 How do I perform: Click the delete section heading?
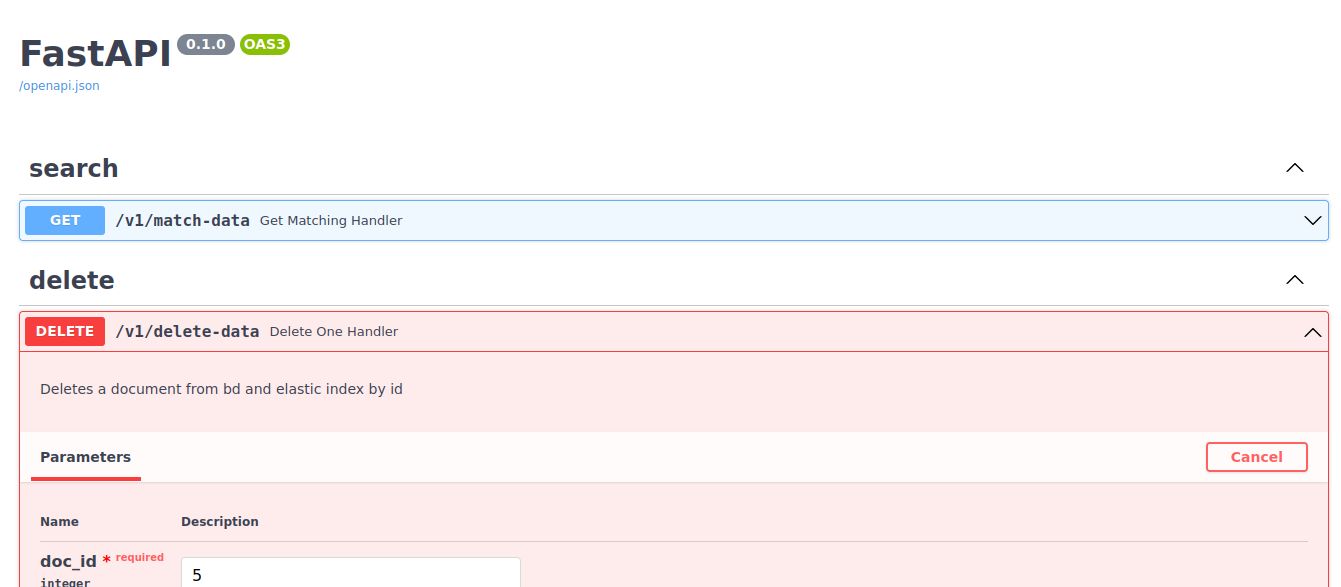pos(72,280)
